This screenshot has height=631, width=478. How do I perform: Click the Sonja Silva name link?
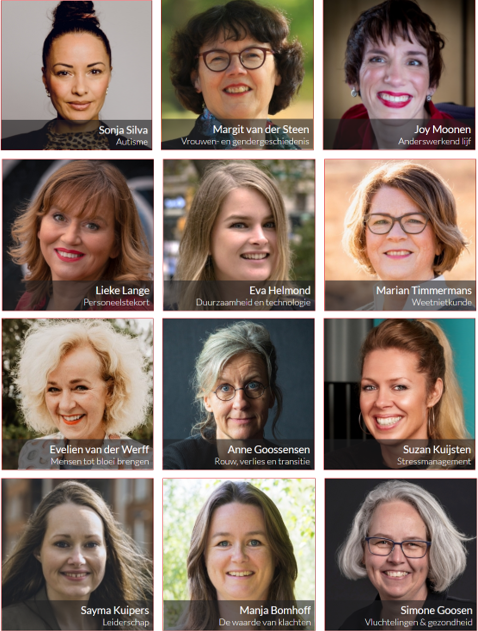coord(123,130)
